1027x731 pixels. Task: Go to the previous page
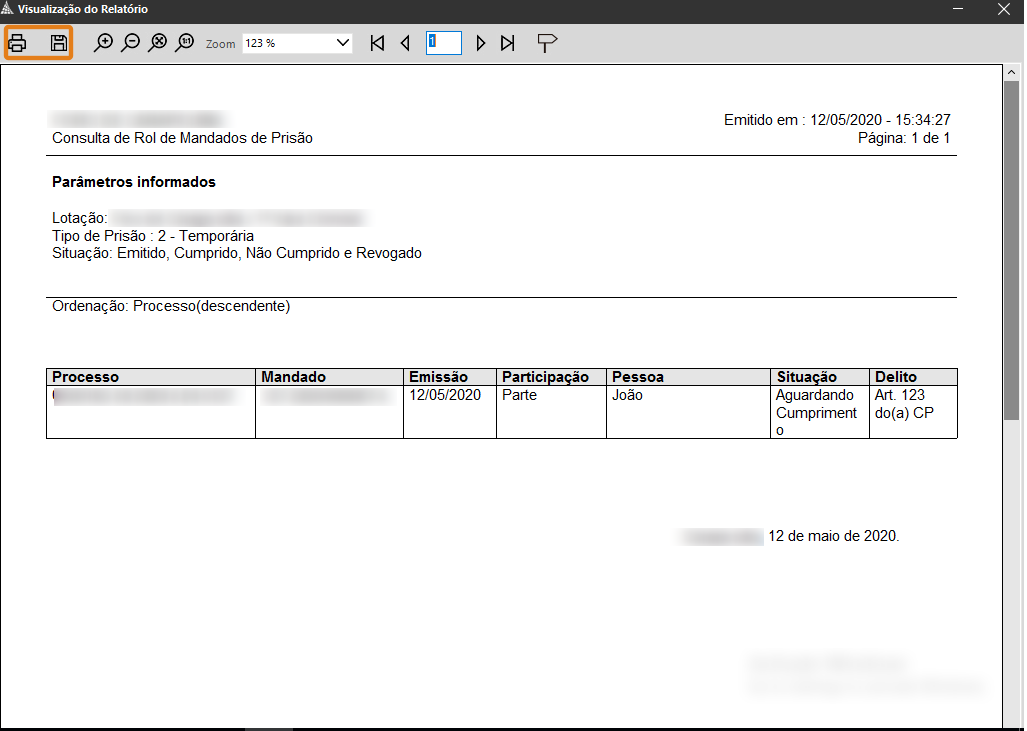405,43
